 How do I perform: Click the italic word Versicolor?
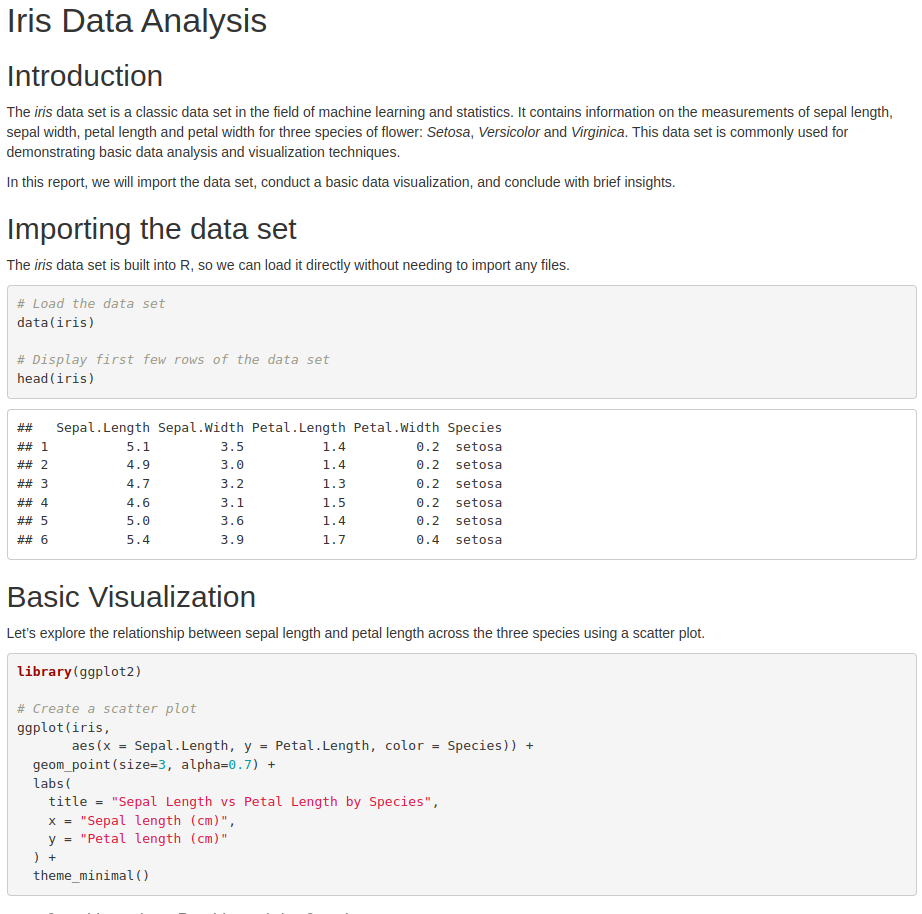point(509,132)
